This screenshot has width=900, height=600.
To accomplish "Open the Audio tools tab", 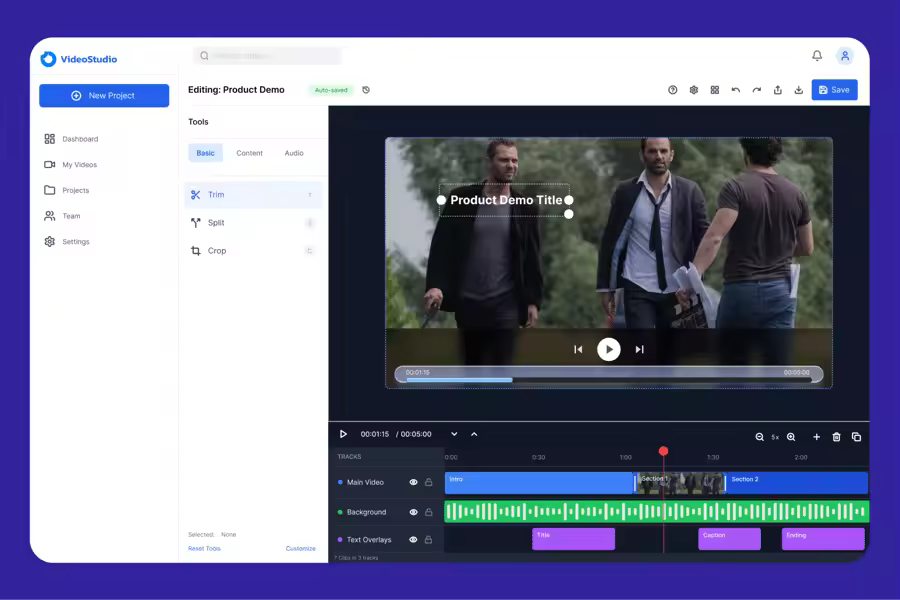I will (x=294, y=153).
